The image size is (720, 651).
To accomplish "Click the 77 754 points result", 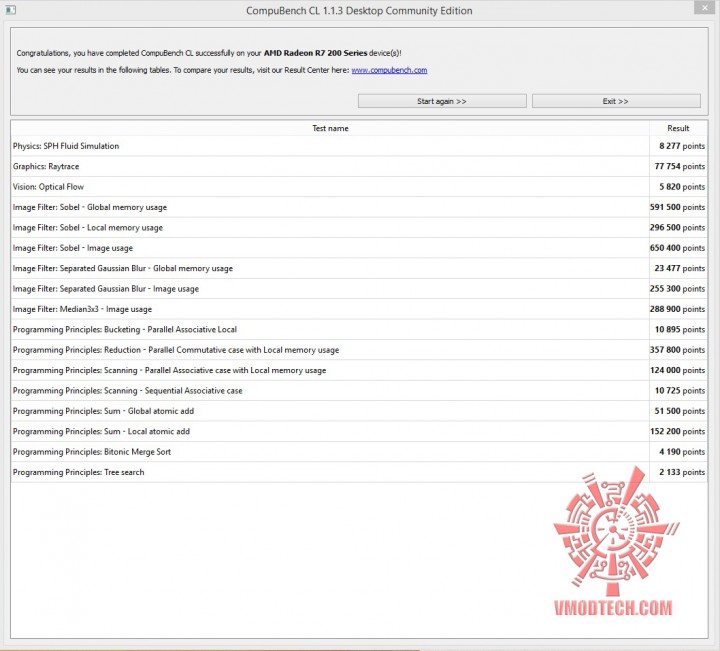I will point(680,166).
